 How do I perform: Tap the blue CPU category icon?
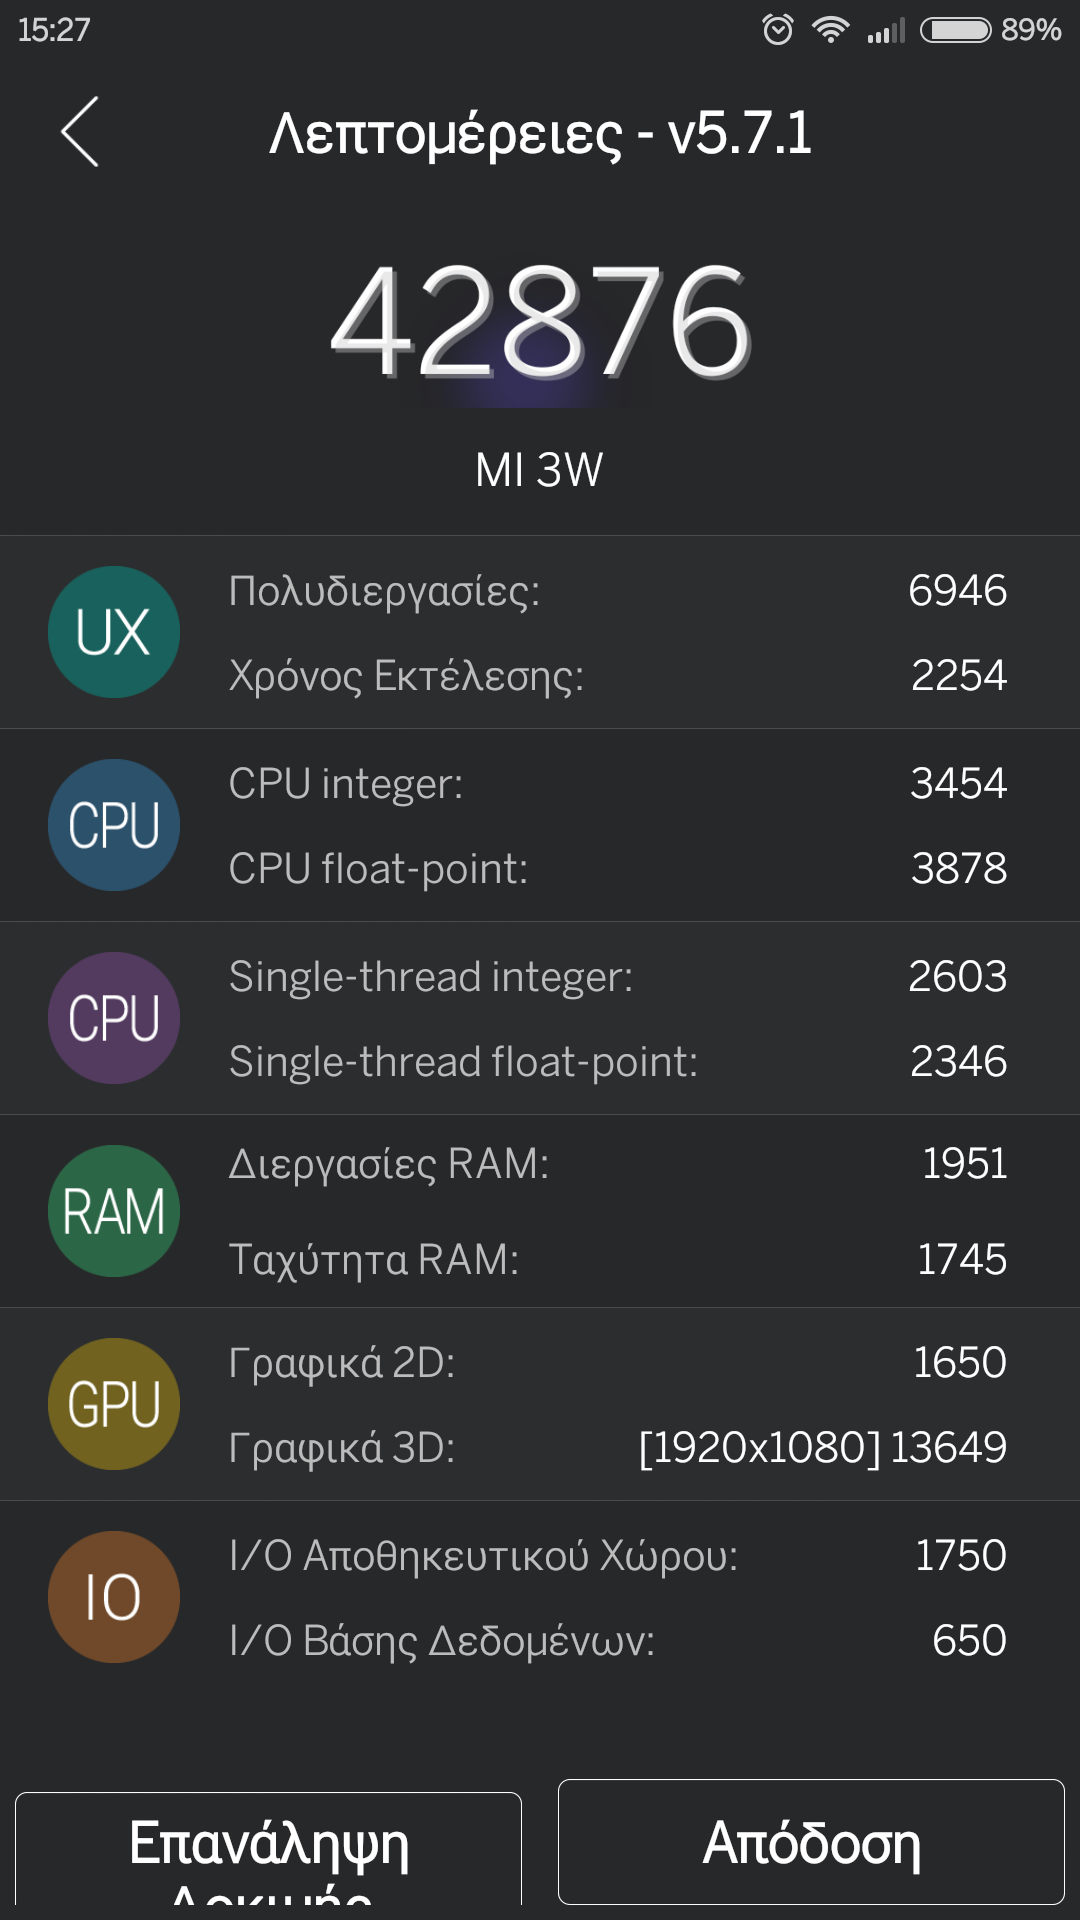pyautogui.click(x=114, y=825)
